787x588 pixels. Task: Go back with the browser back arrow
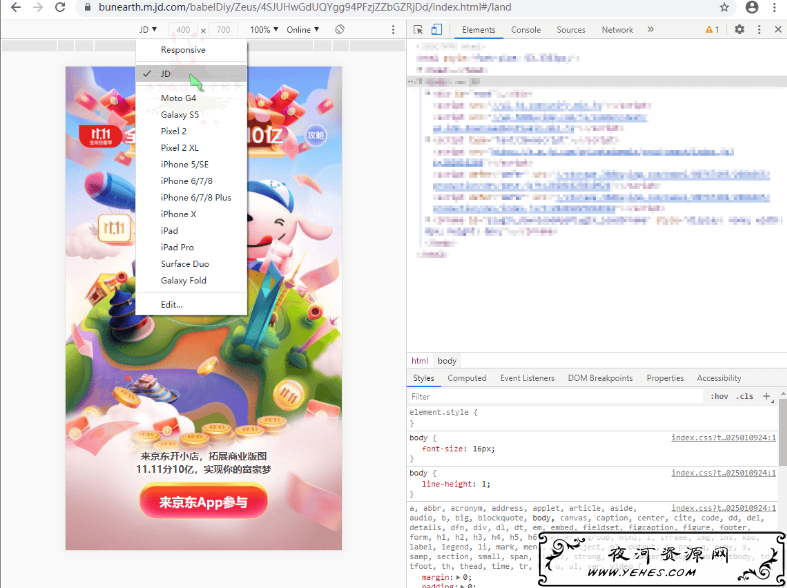coord(16,7)
